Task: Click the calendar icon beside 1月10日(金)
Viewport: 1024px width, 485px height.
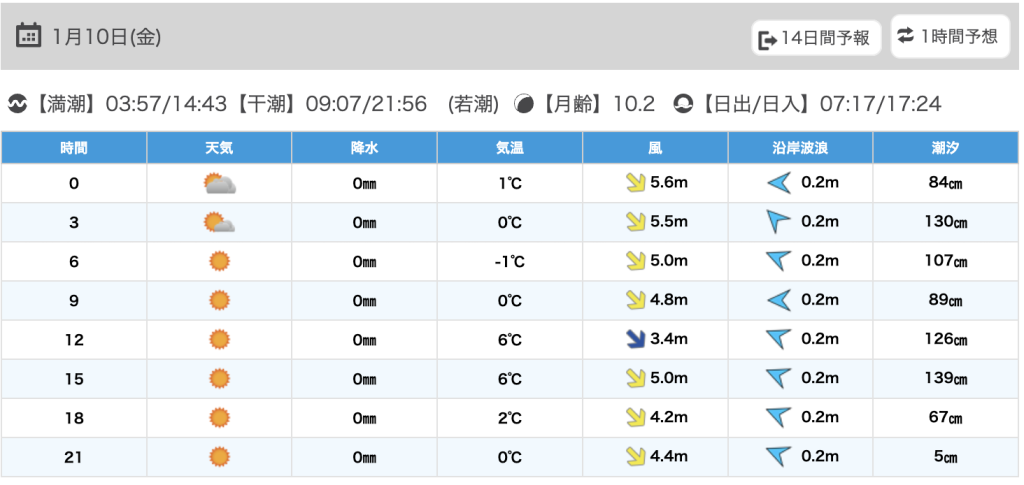Action: [29, 37]
